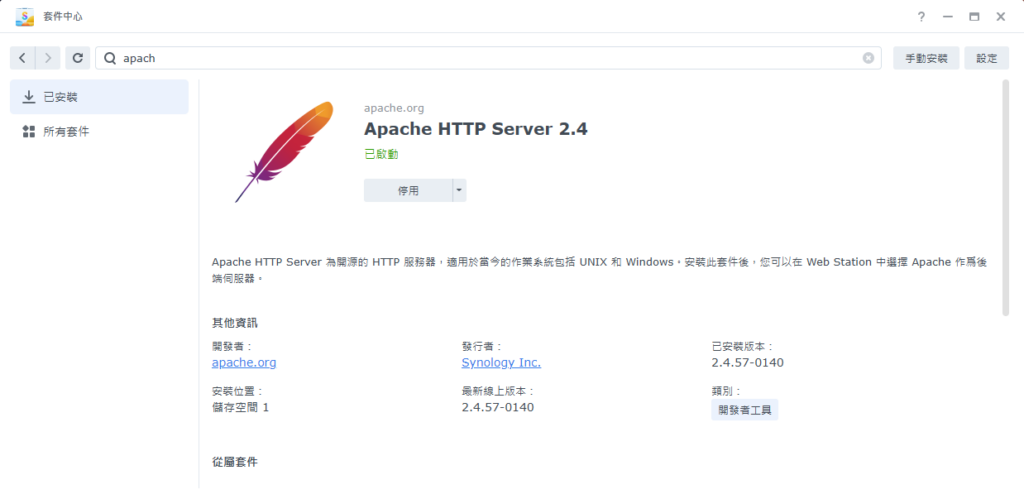Clear the search text with the X icon
The width and height of the screenshot is (1024, 499).
coord(868,58)
